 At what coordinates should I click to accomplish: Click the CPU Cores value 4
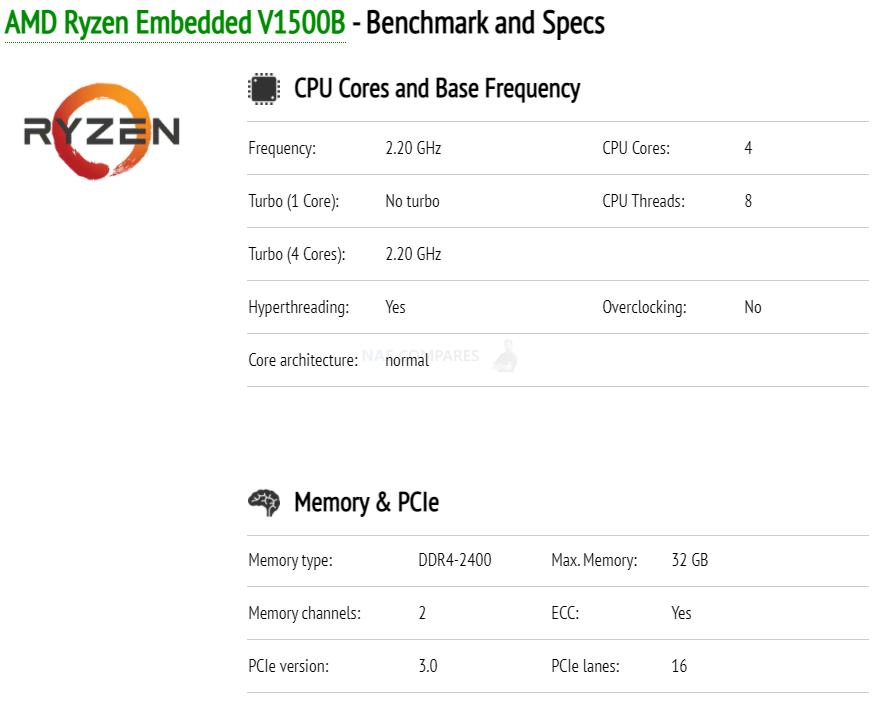[x=748, y=148]
